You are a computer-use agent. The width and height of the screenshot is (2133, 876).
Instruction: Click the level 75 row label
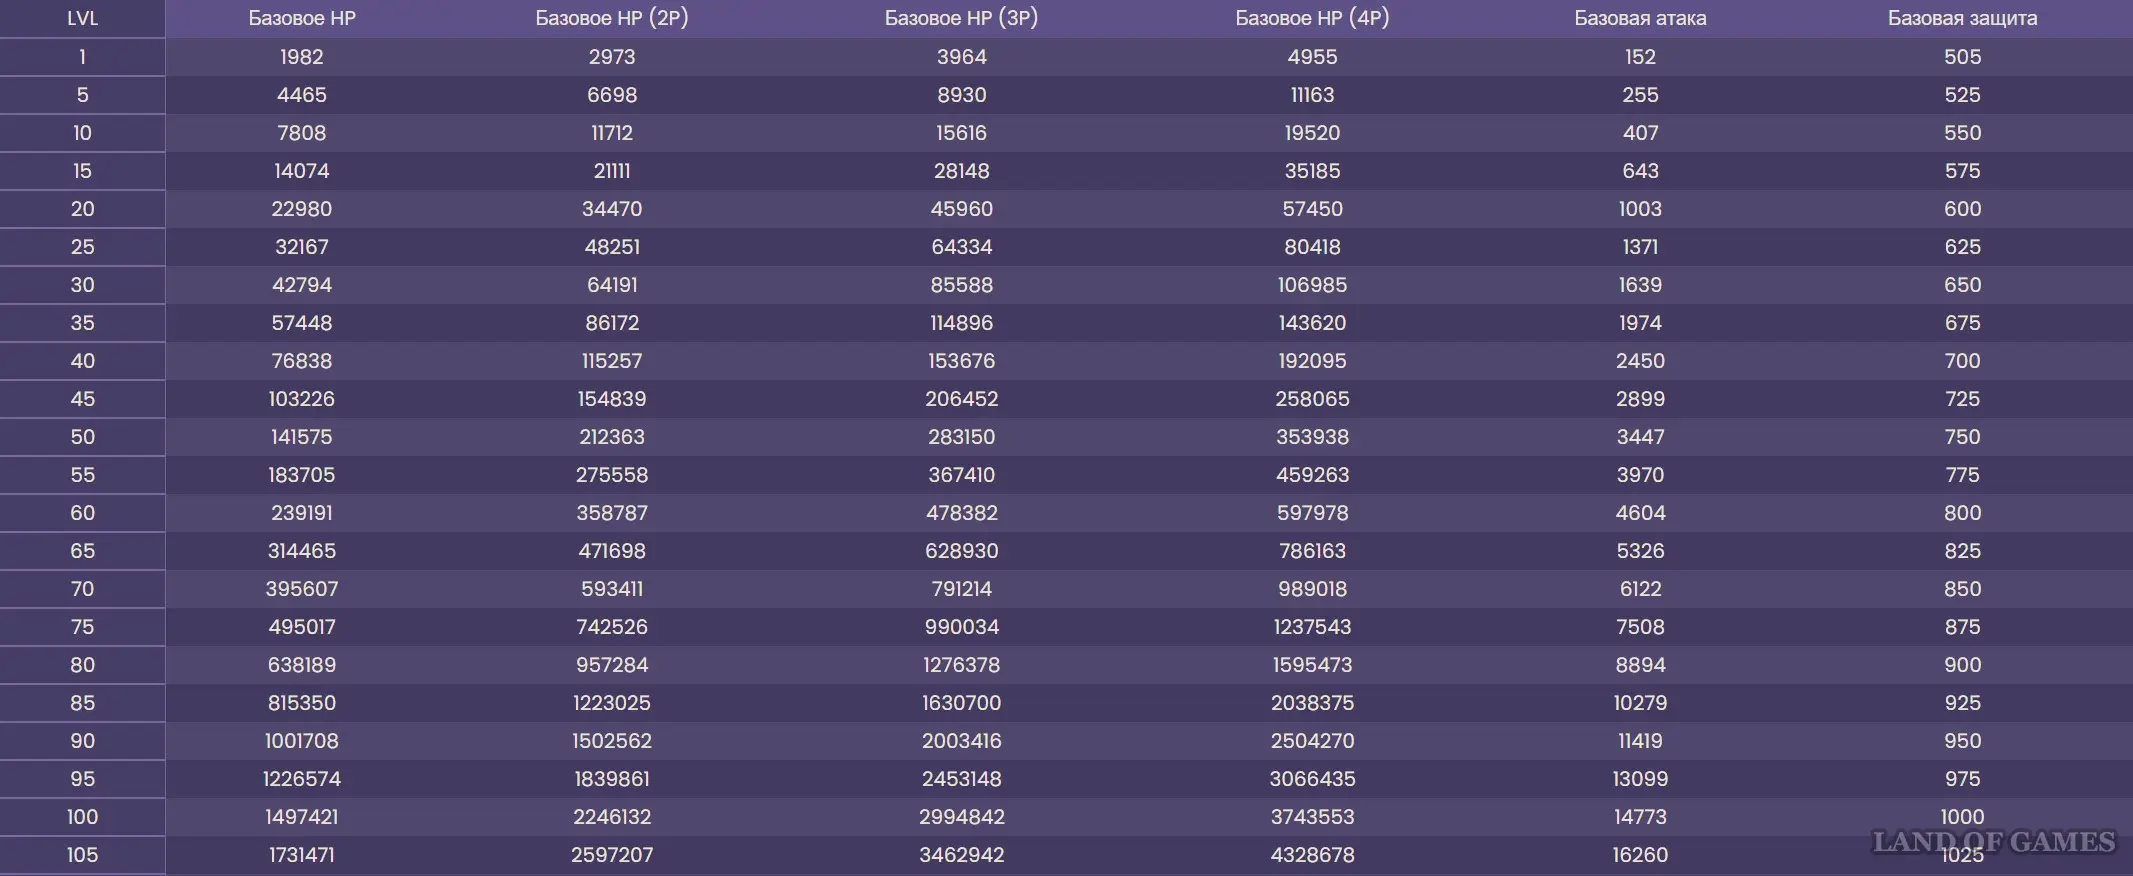click(82, 627)
